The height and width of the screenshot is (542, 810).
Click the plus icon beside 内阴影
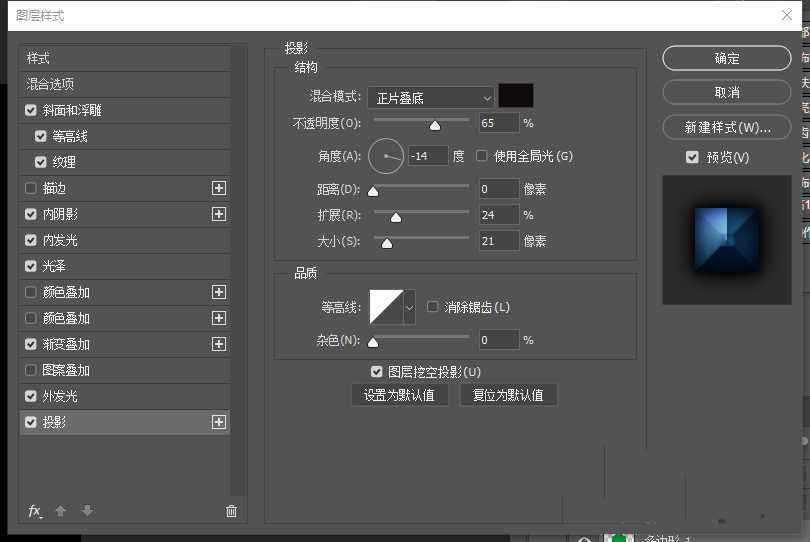pos(219,214)
